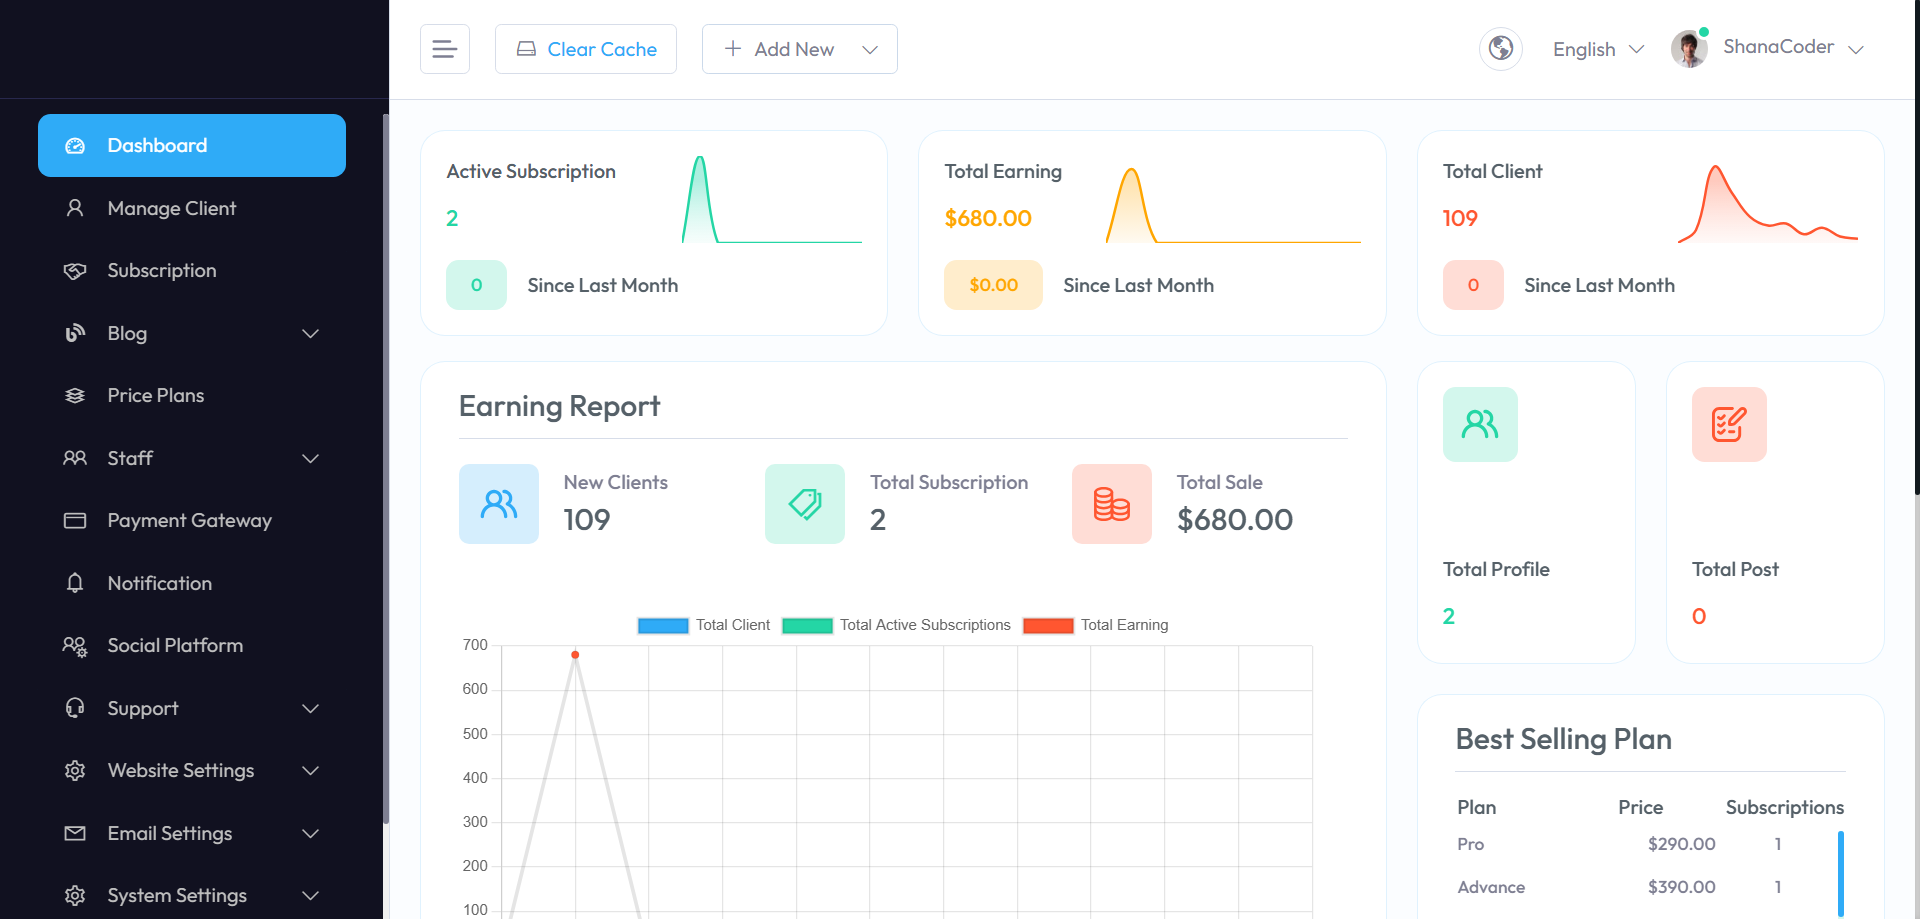This screenshot has width=1920, height=919.
Task: Click the Total Sale coins icon
Action: point(1111,504)
